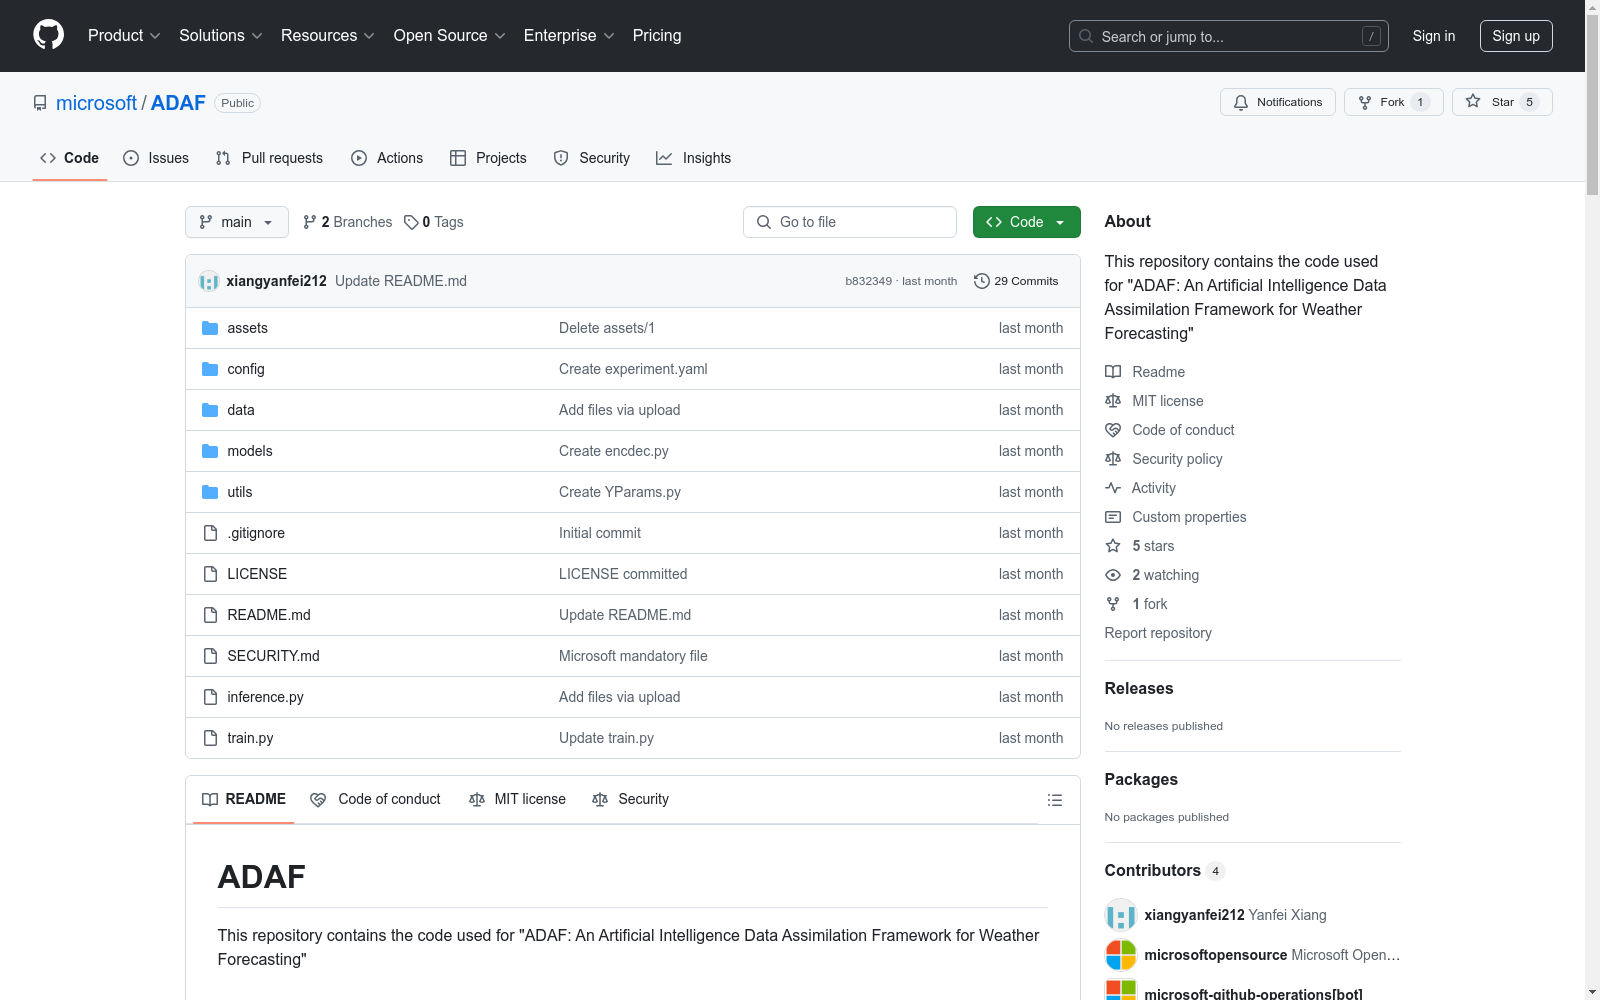The image size is (1600, 1000).
Task: Click the star icon beside 5 stars
Action: [1113, 546]
